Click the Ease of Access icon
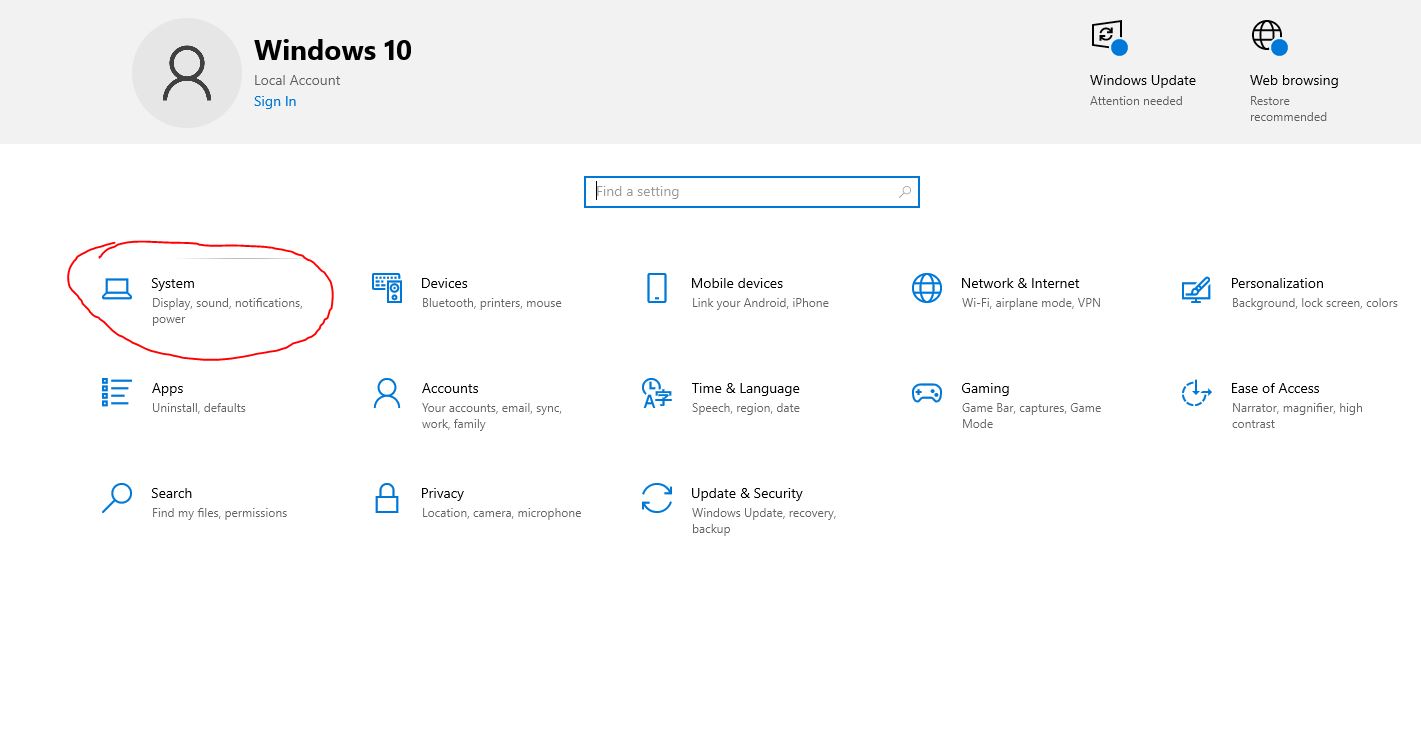 [x=1196, y=393]
